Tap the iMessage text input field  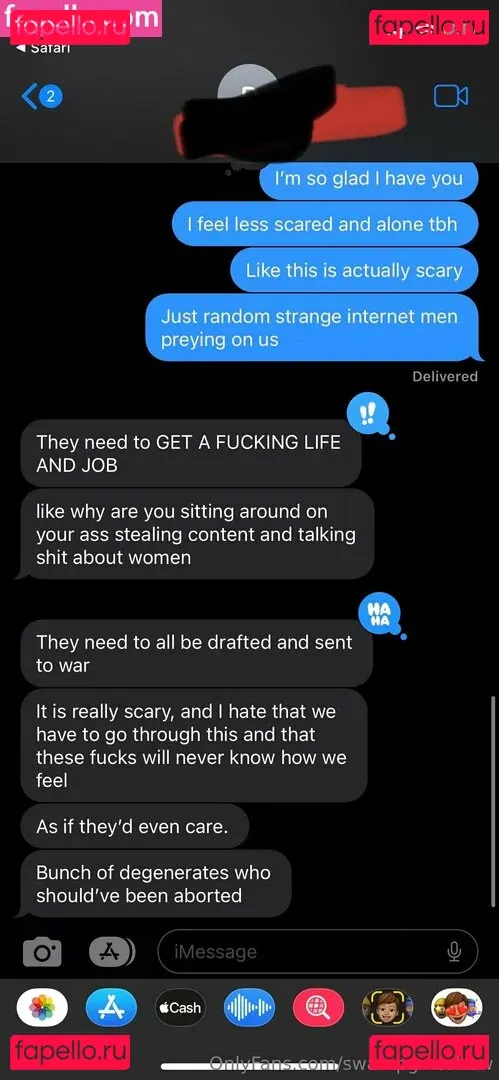pyautogui.click(x=318, y=952)
